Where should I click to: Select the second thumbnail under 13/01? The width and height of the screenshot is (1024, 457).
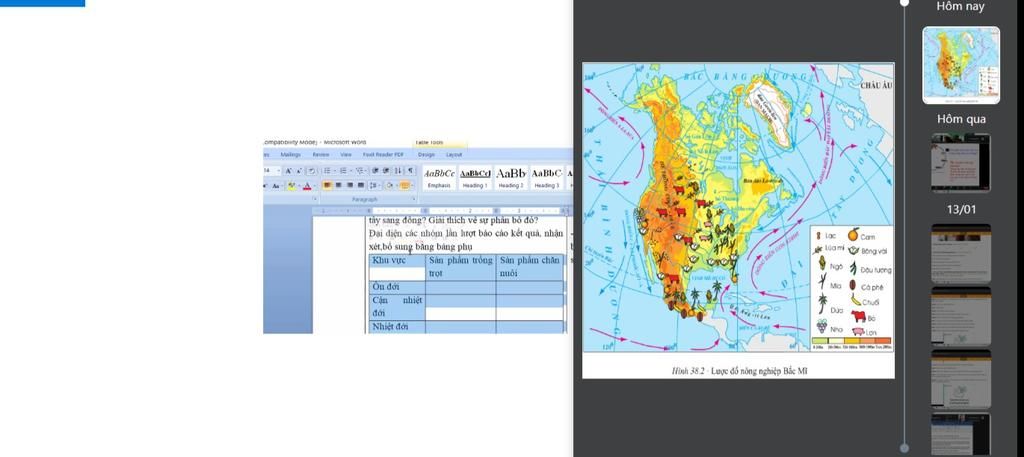click(961, 316)
